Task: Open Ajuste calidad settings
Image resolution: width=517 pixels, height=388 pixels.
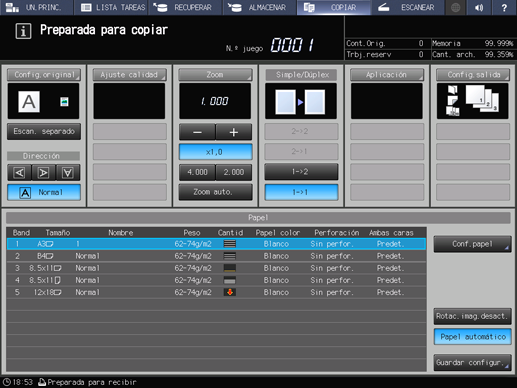Action: (129, 75)
